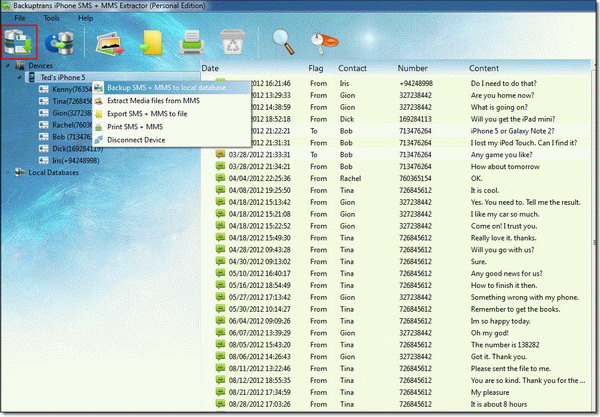Click message 'Im so happy today.'
This screenshot has width=600, height=417.
pos(500,321)
